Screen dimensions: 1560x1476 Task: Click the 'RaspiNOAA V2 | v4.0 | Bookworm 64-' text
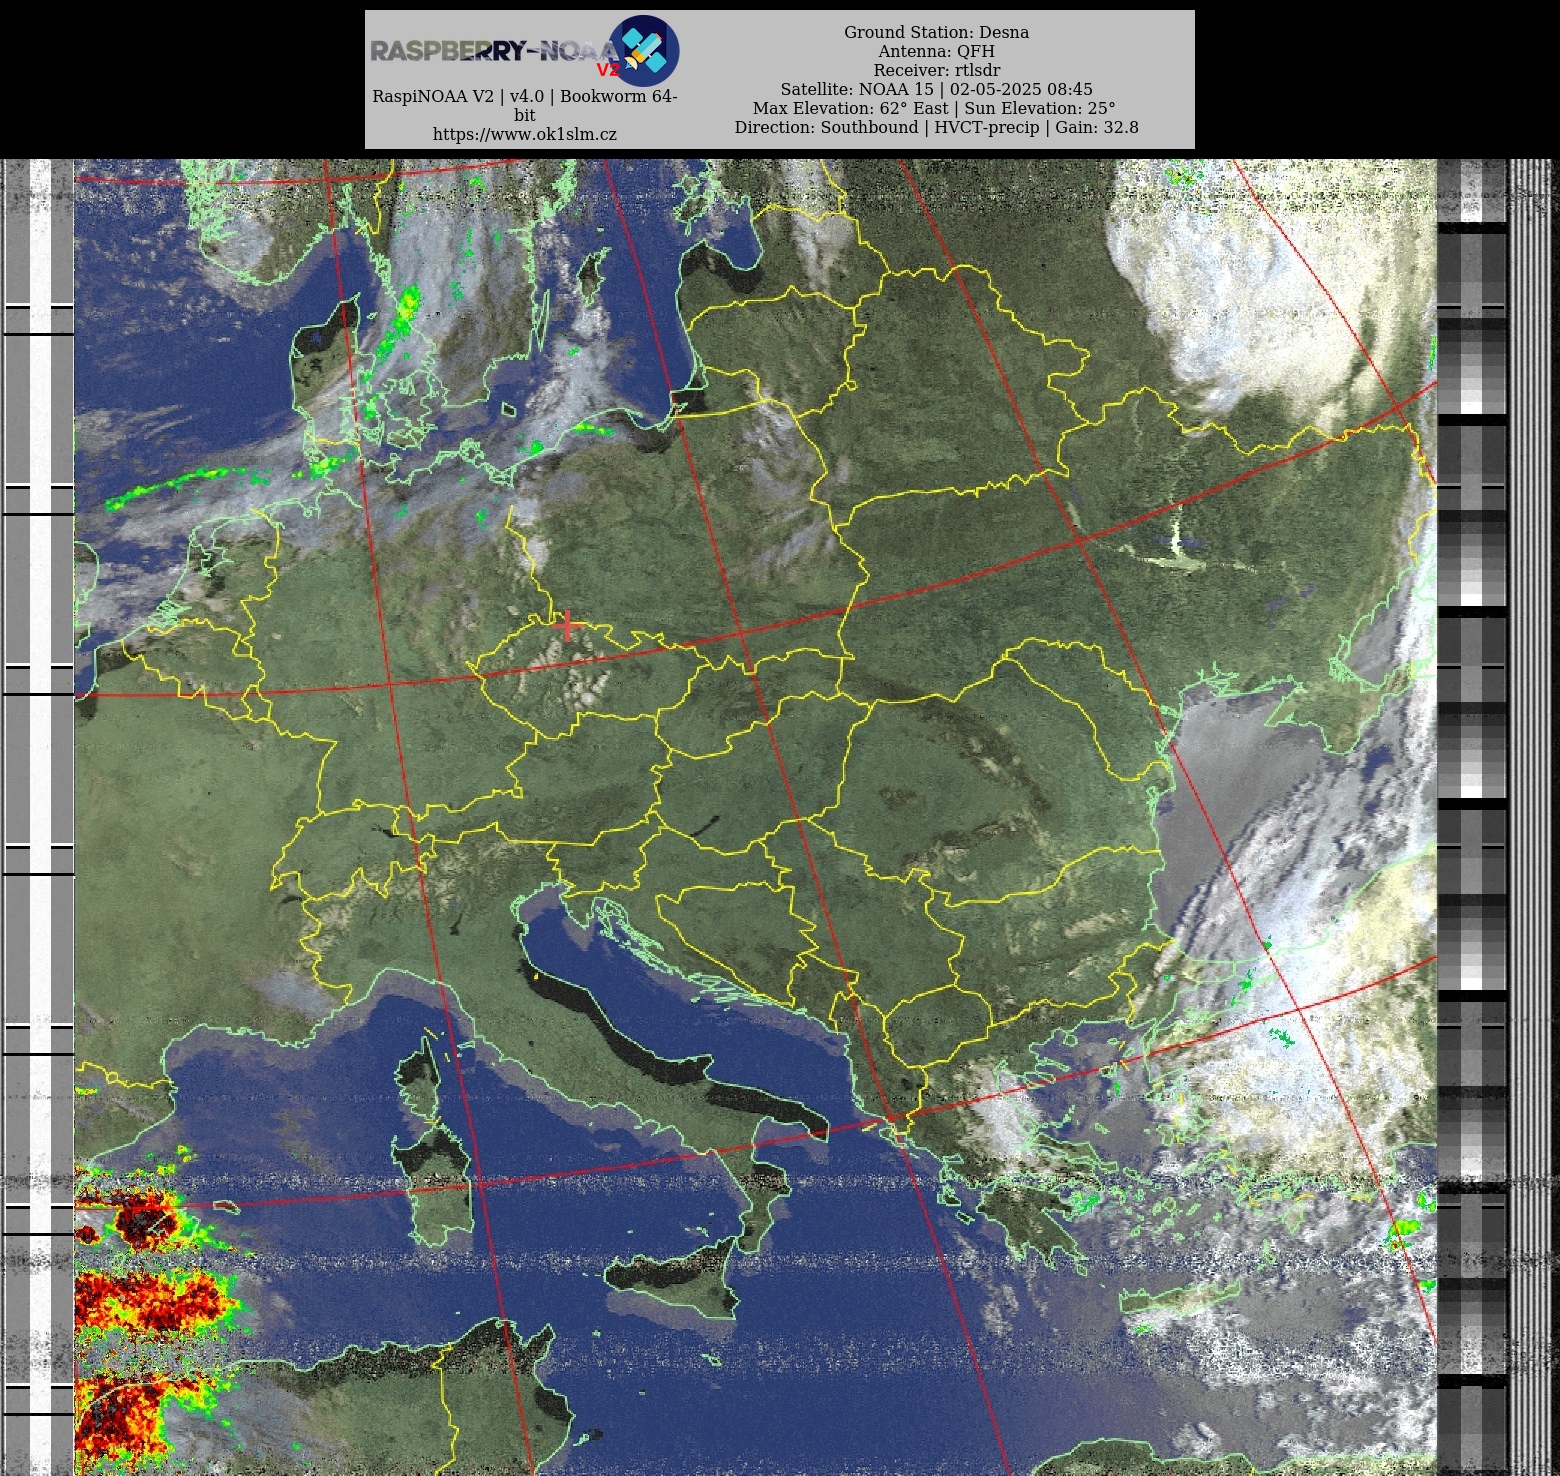525,96
